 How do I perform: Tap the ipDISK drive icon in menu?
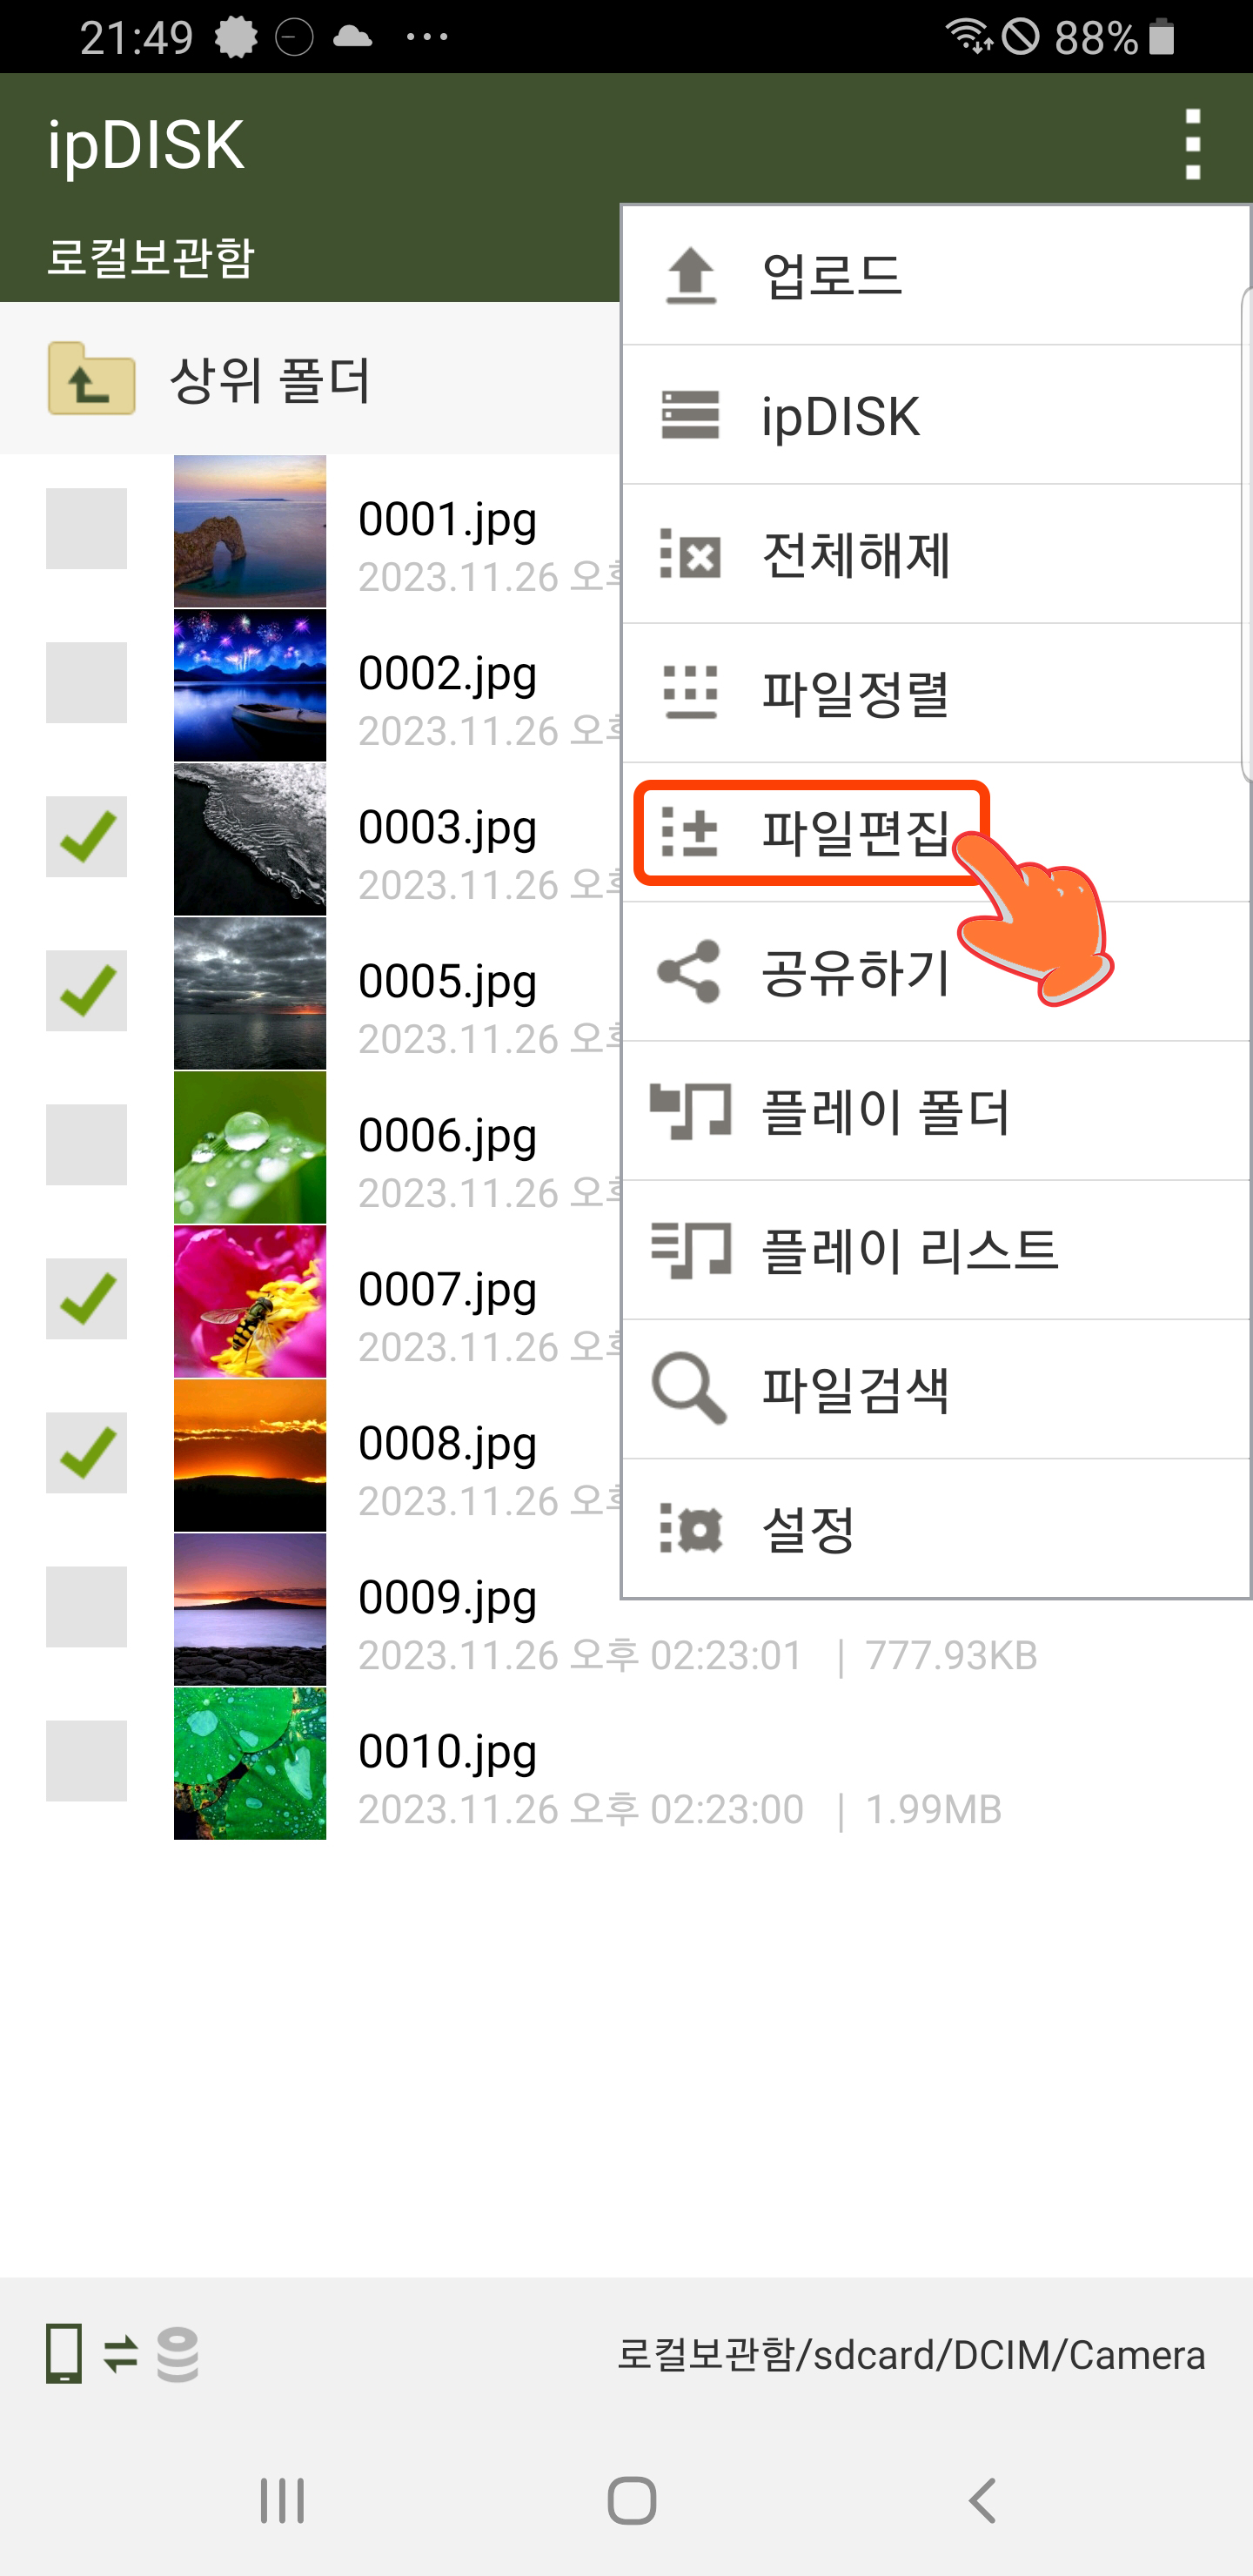point(690,415)
